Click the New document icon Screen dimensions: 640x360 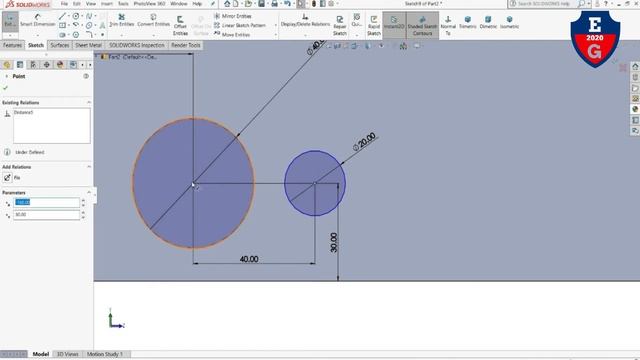pos(236,4)
